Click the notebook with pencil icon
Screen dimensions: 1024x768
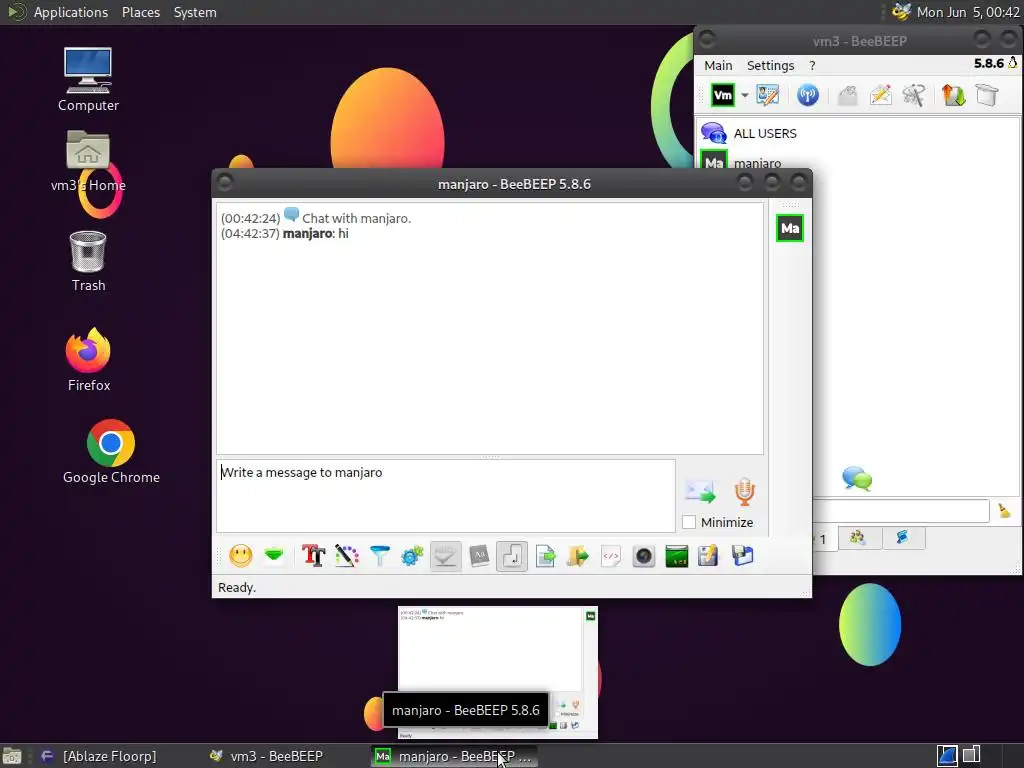709,556
